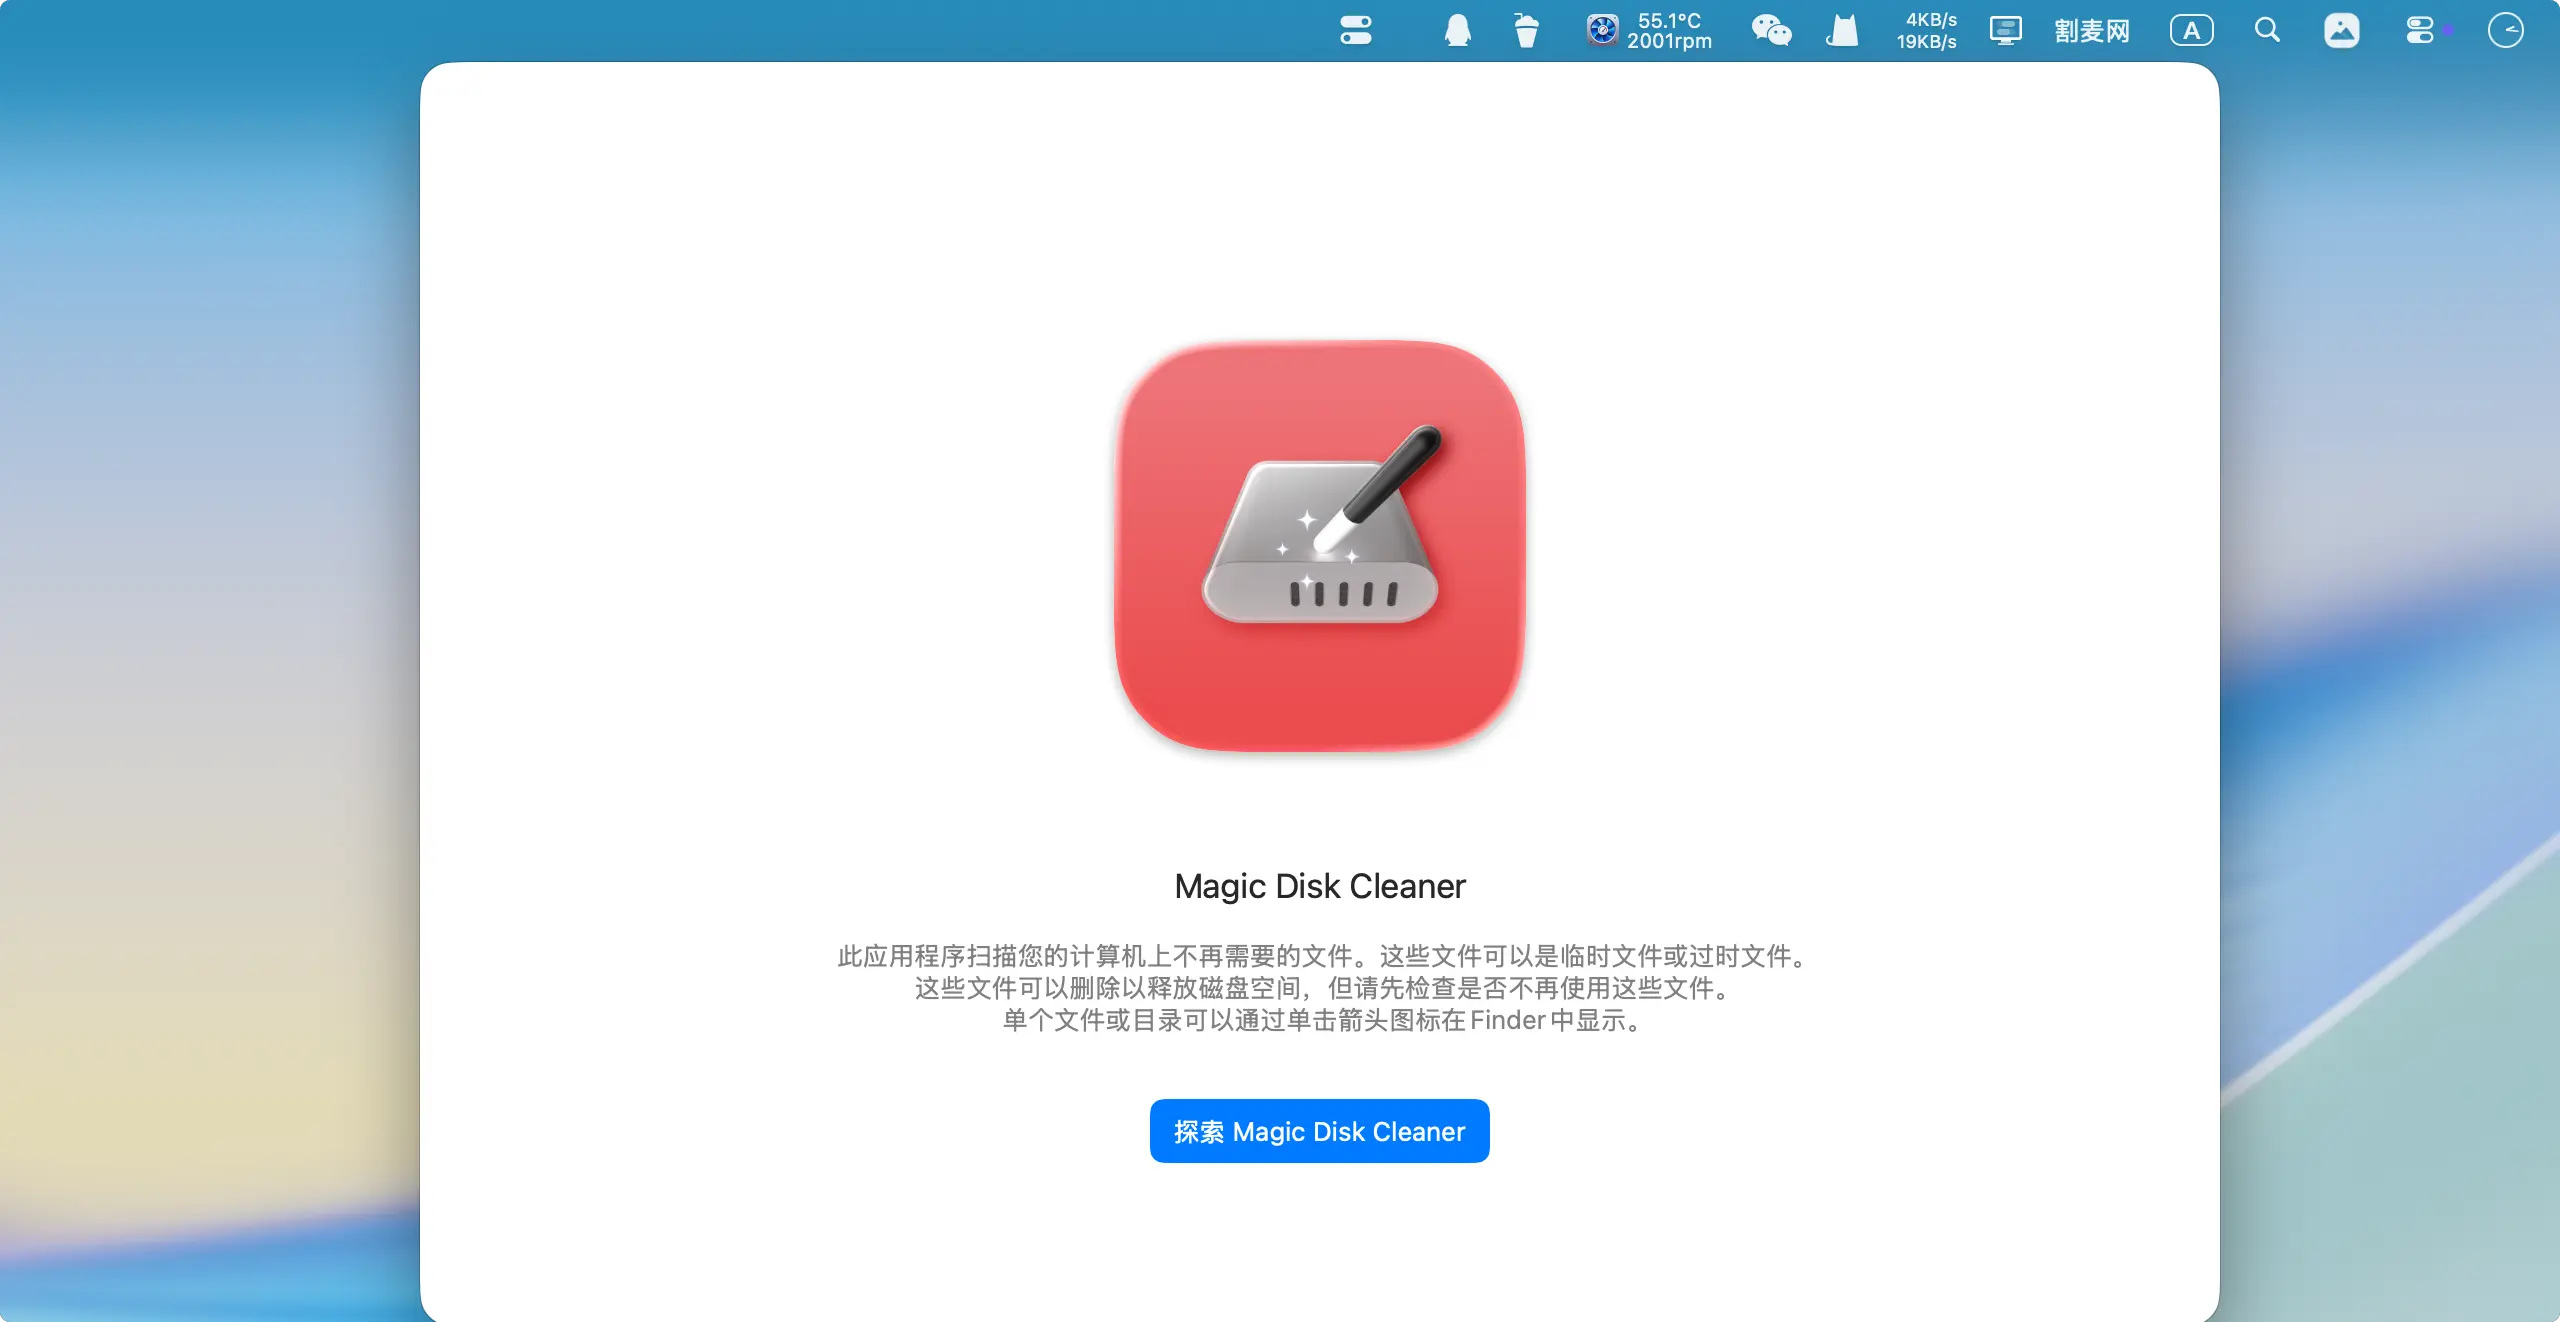Click the Magic Disk Cleaner app icon

[x=1319, y=546]
